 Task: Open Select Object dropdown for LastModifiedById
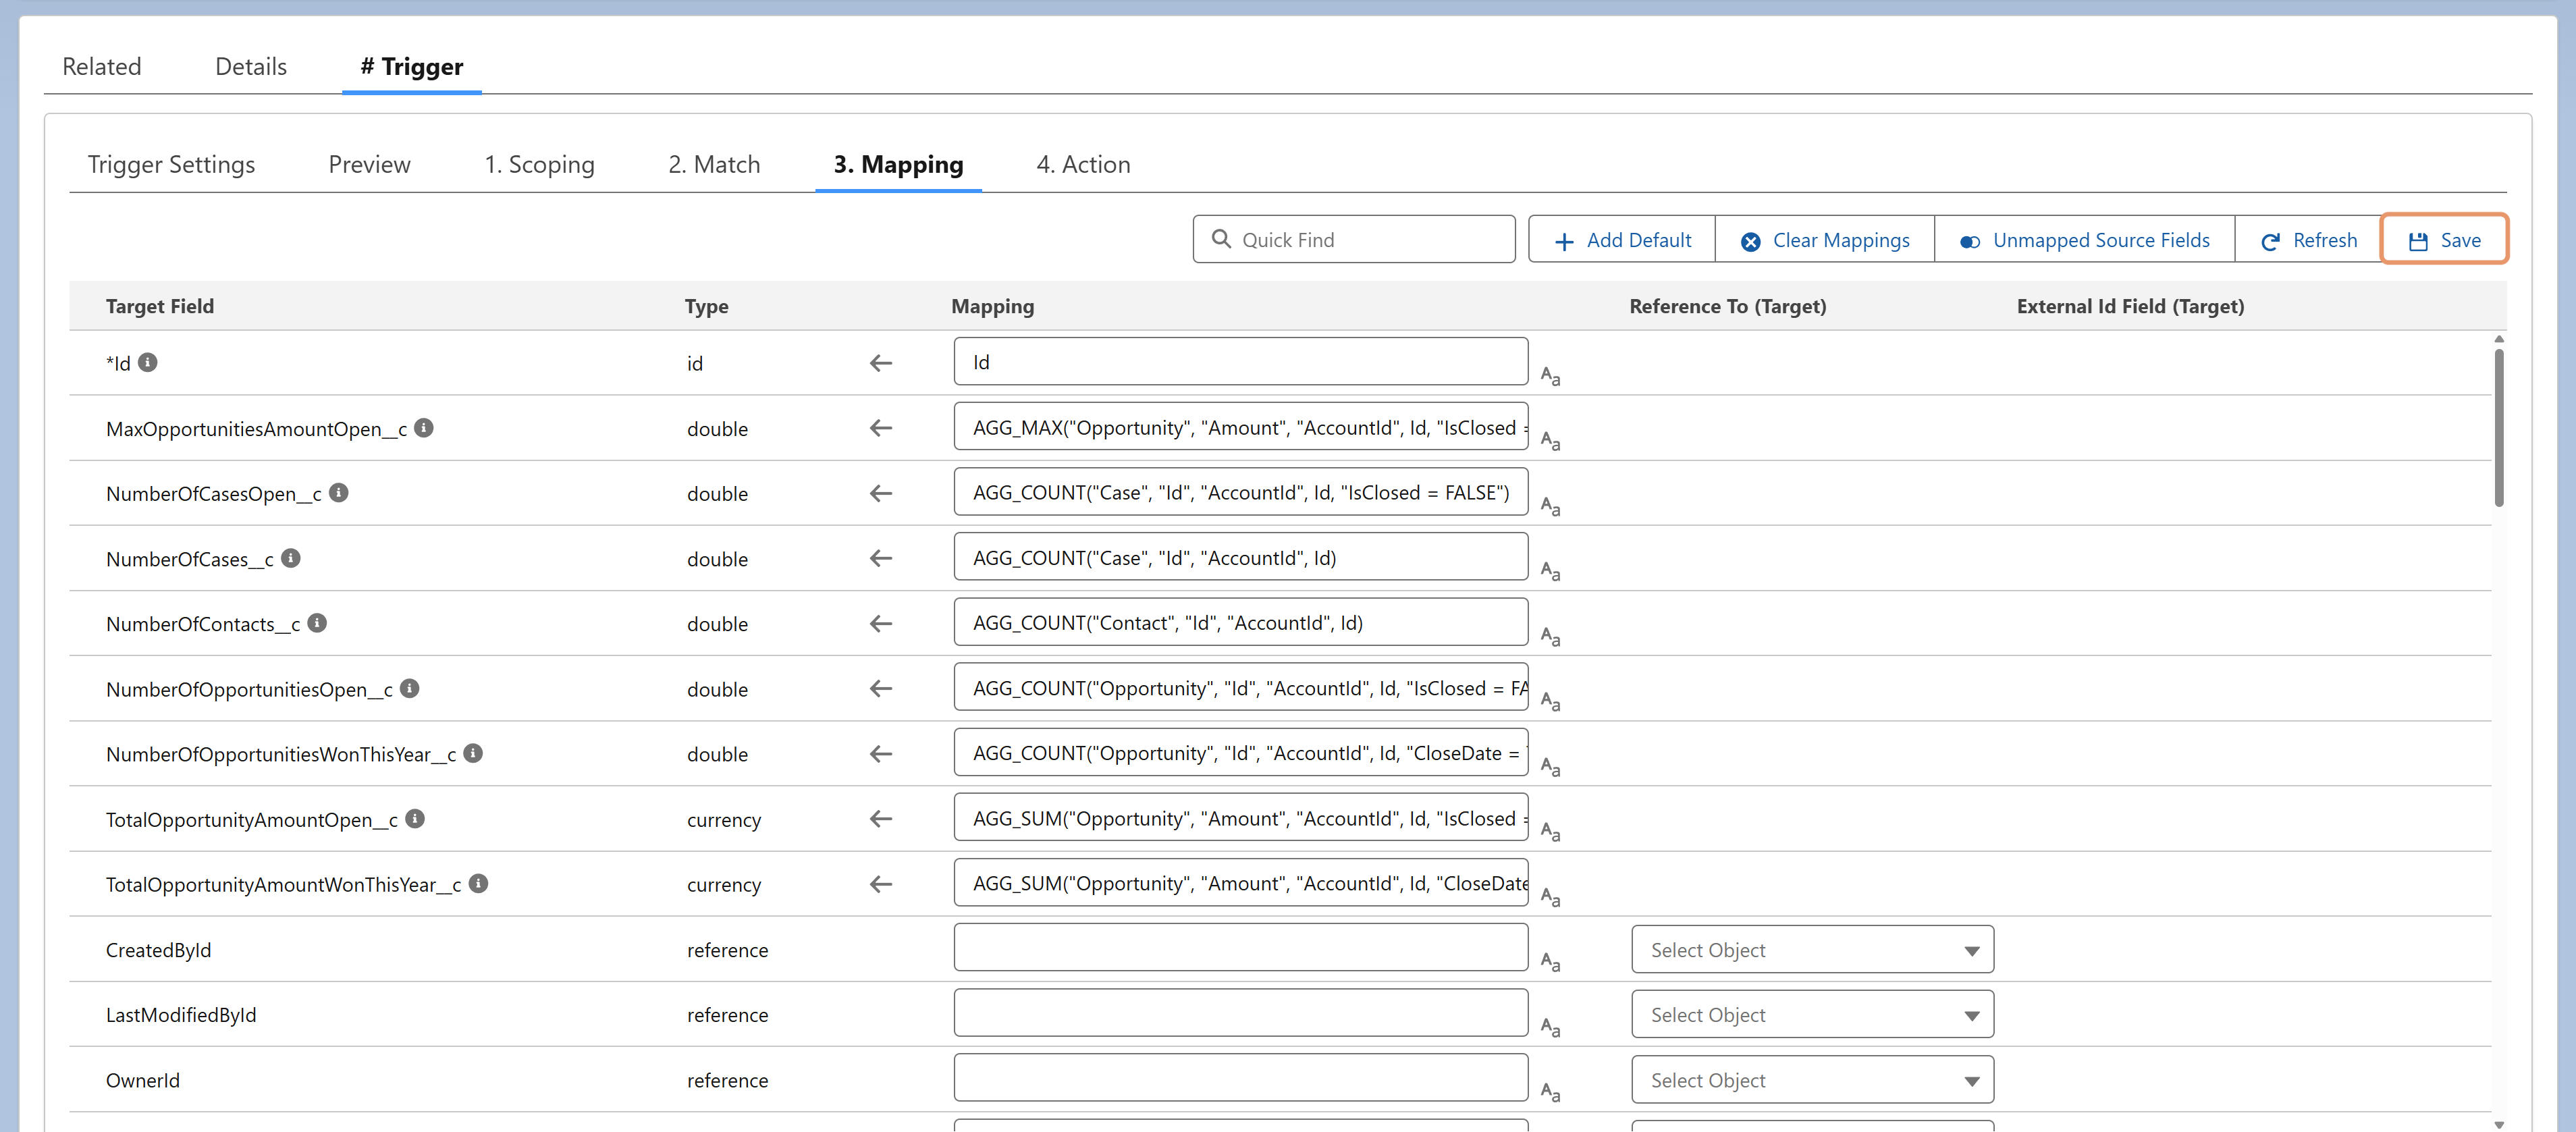point(1812,1015)
